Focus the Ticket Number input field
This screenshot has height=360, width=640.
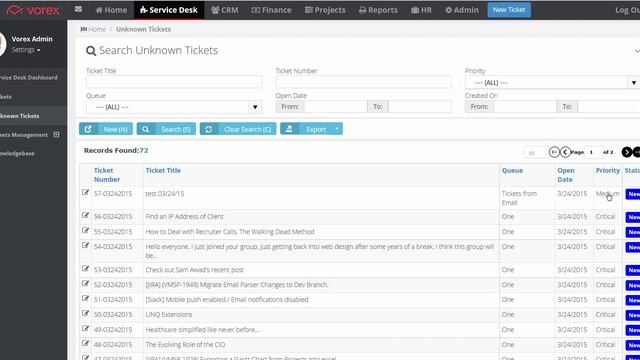[363, 82]
